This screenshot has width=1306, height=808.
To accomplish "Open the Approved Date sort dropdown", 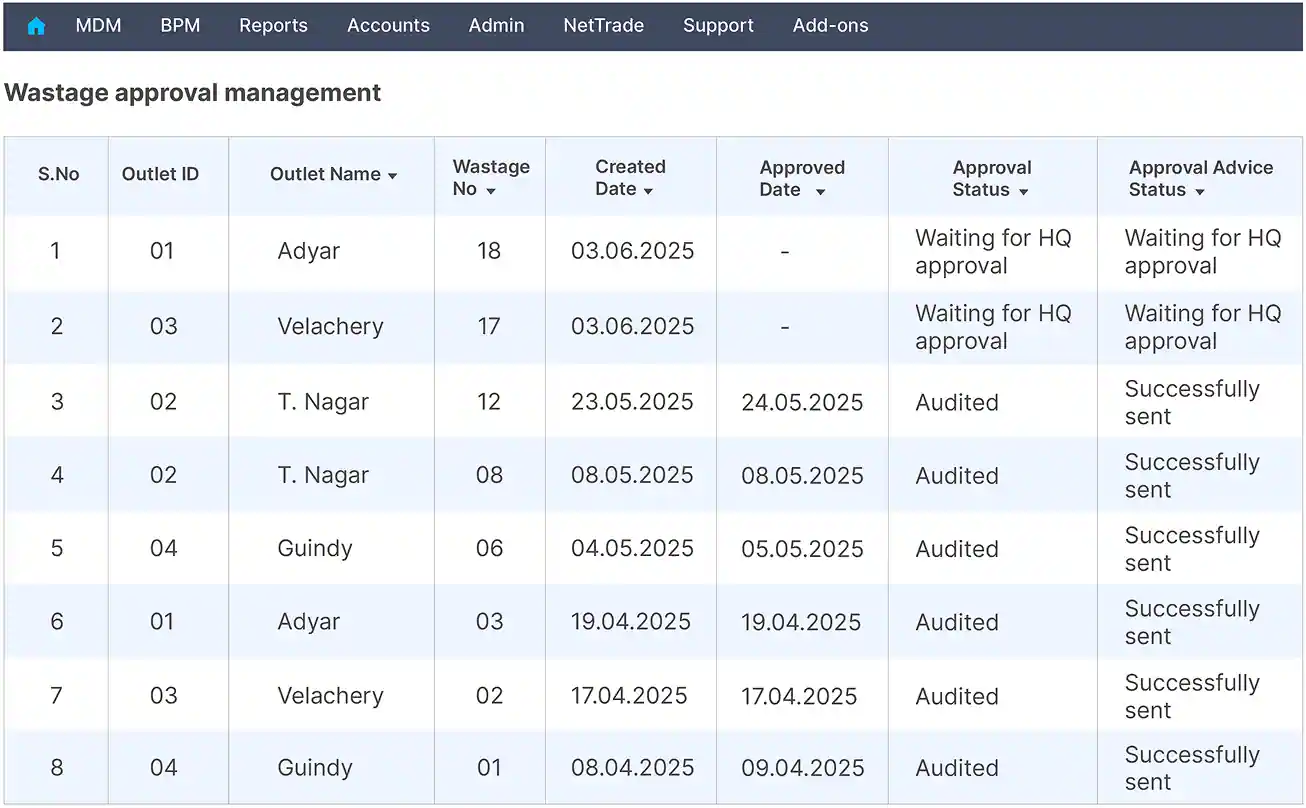I will point(822,189).
